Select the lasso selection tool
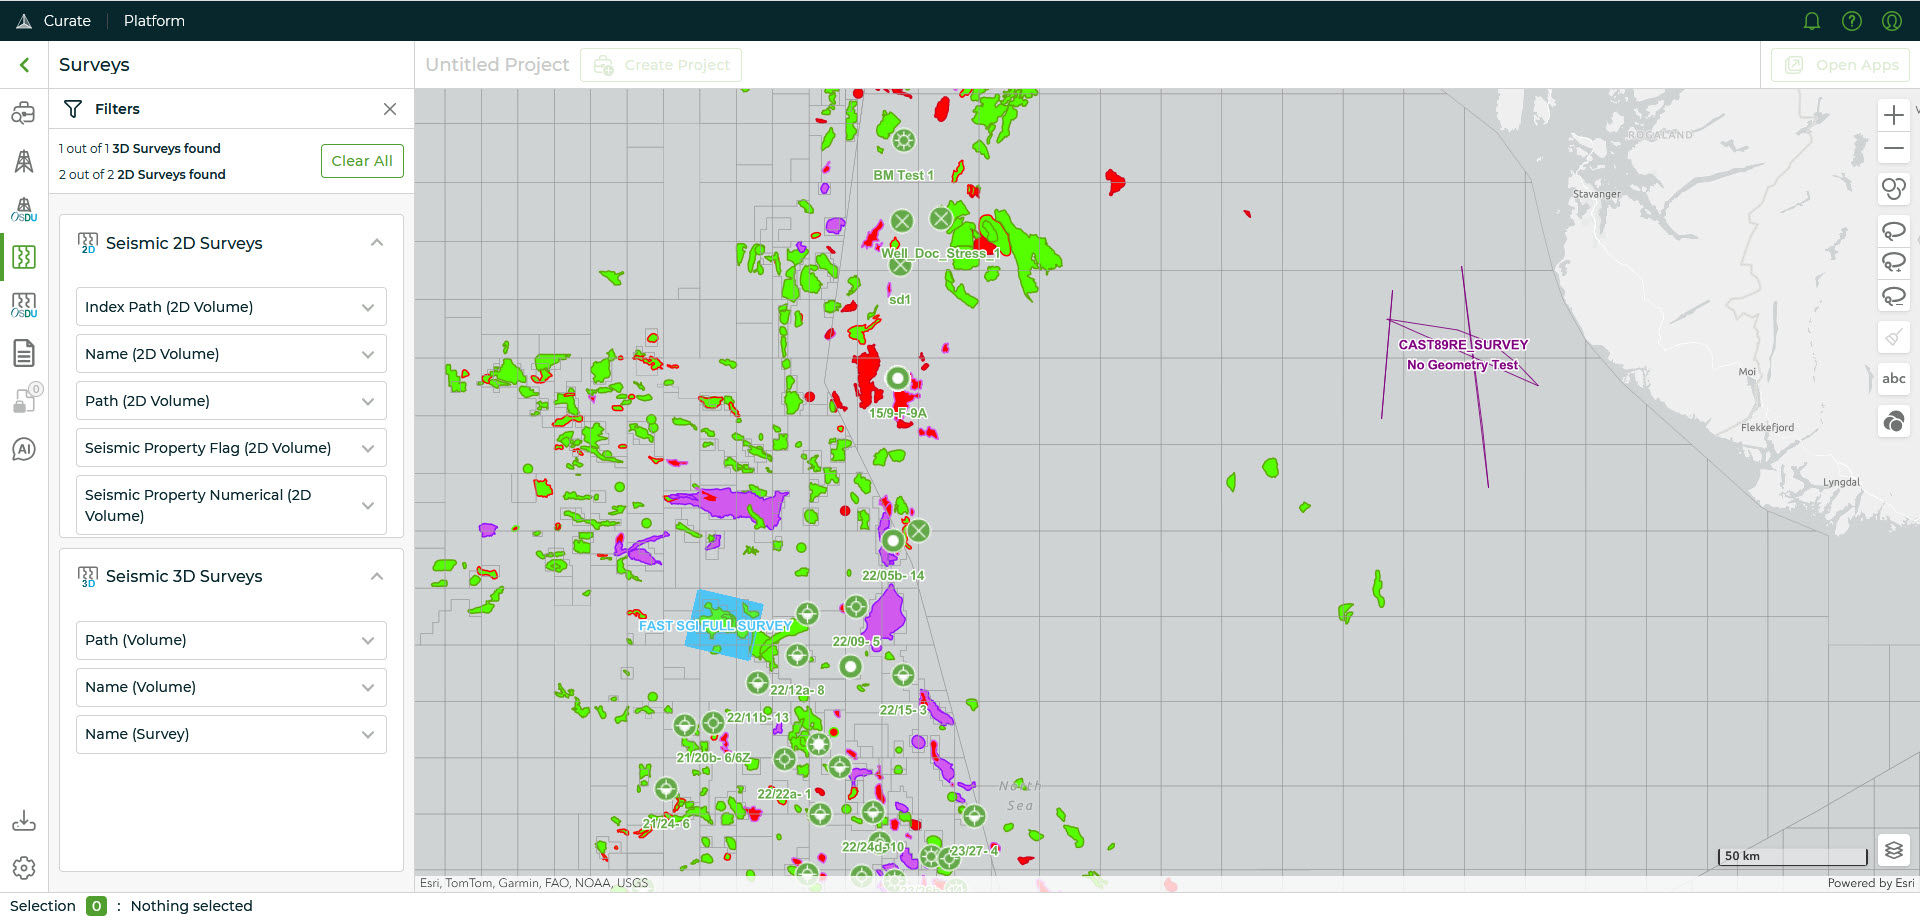This screenshot has width=1920, height=920. [x=1893, y=231]
